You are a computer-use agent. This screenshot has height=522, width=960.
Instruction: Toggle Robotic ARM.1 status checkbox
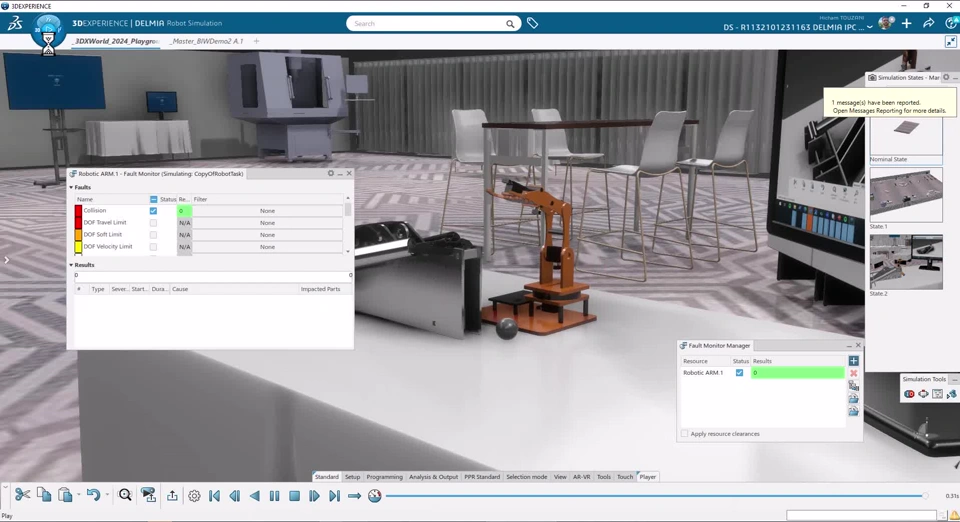[740, 373]
